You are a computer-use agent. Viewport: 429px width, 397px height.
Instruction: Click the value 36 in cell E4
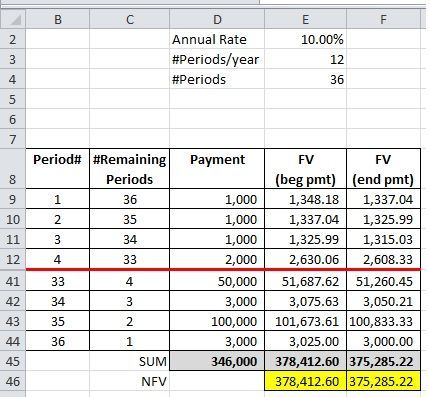click(x=305, y=79)
